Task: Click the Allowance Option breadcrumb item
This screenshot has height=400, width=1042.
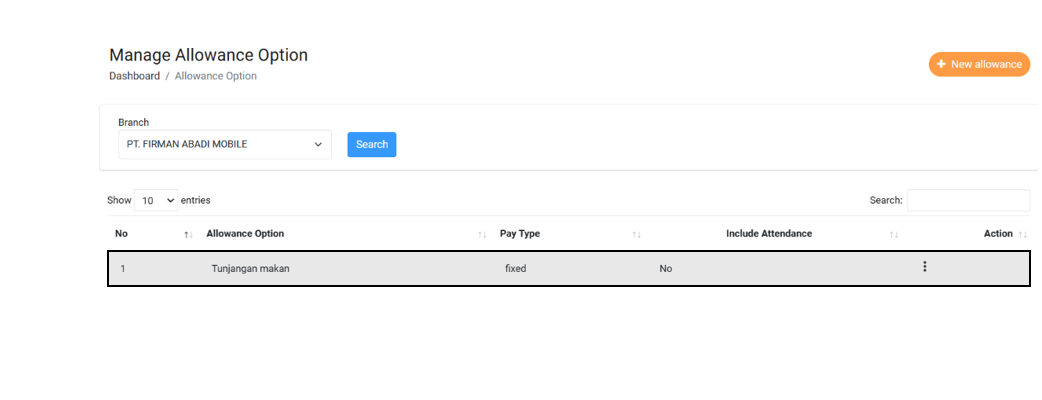Action: point(215,76)
